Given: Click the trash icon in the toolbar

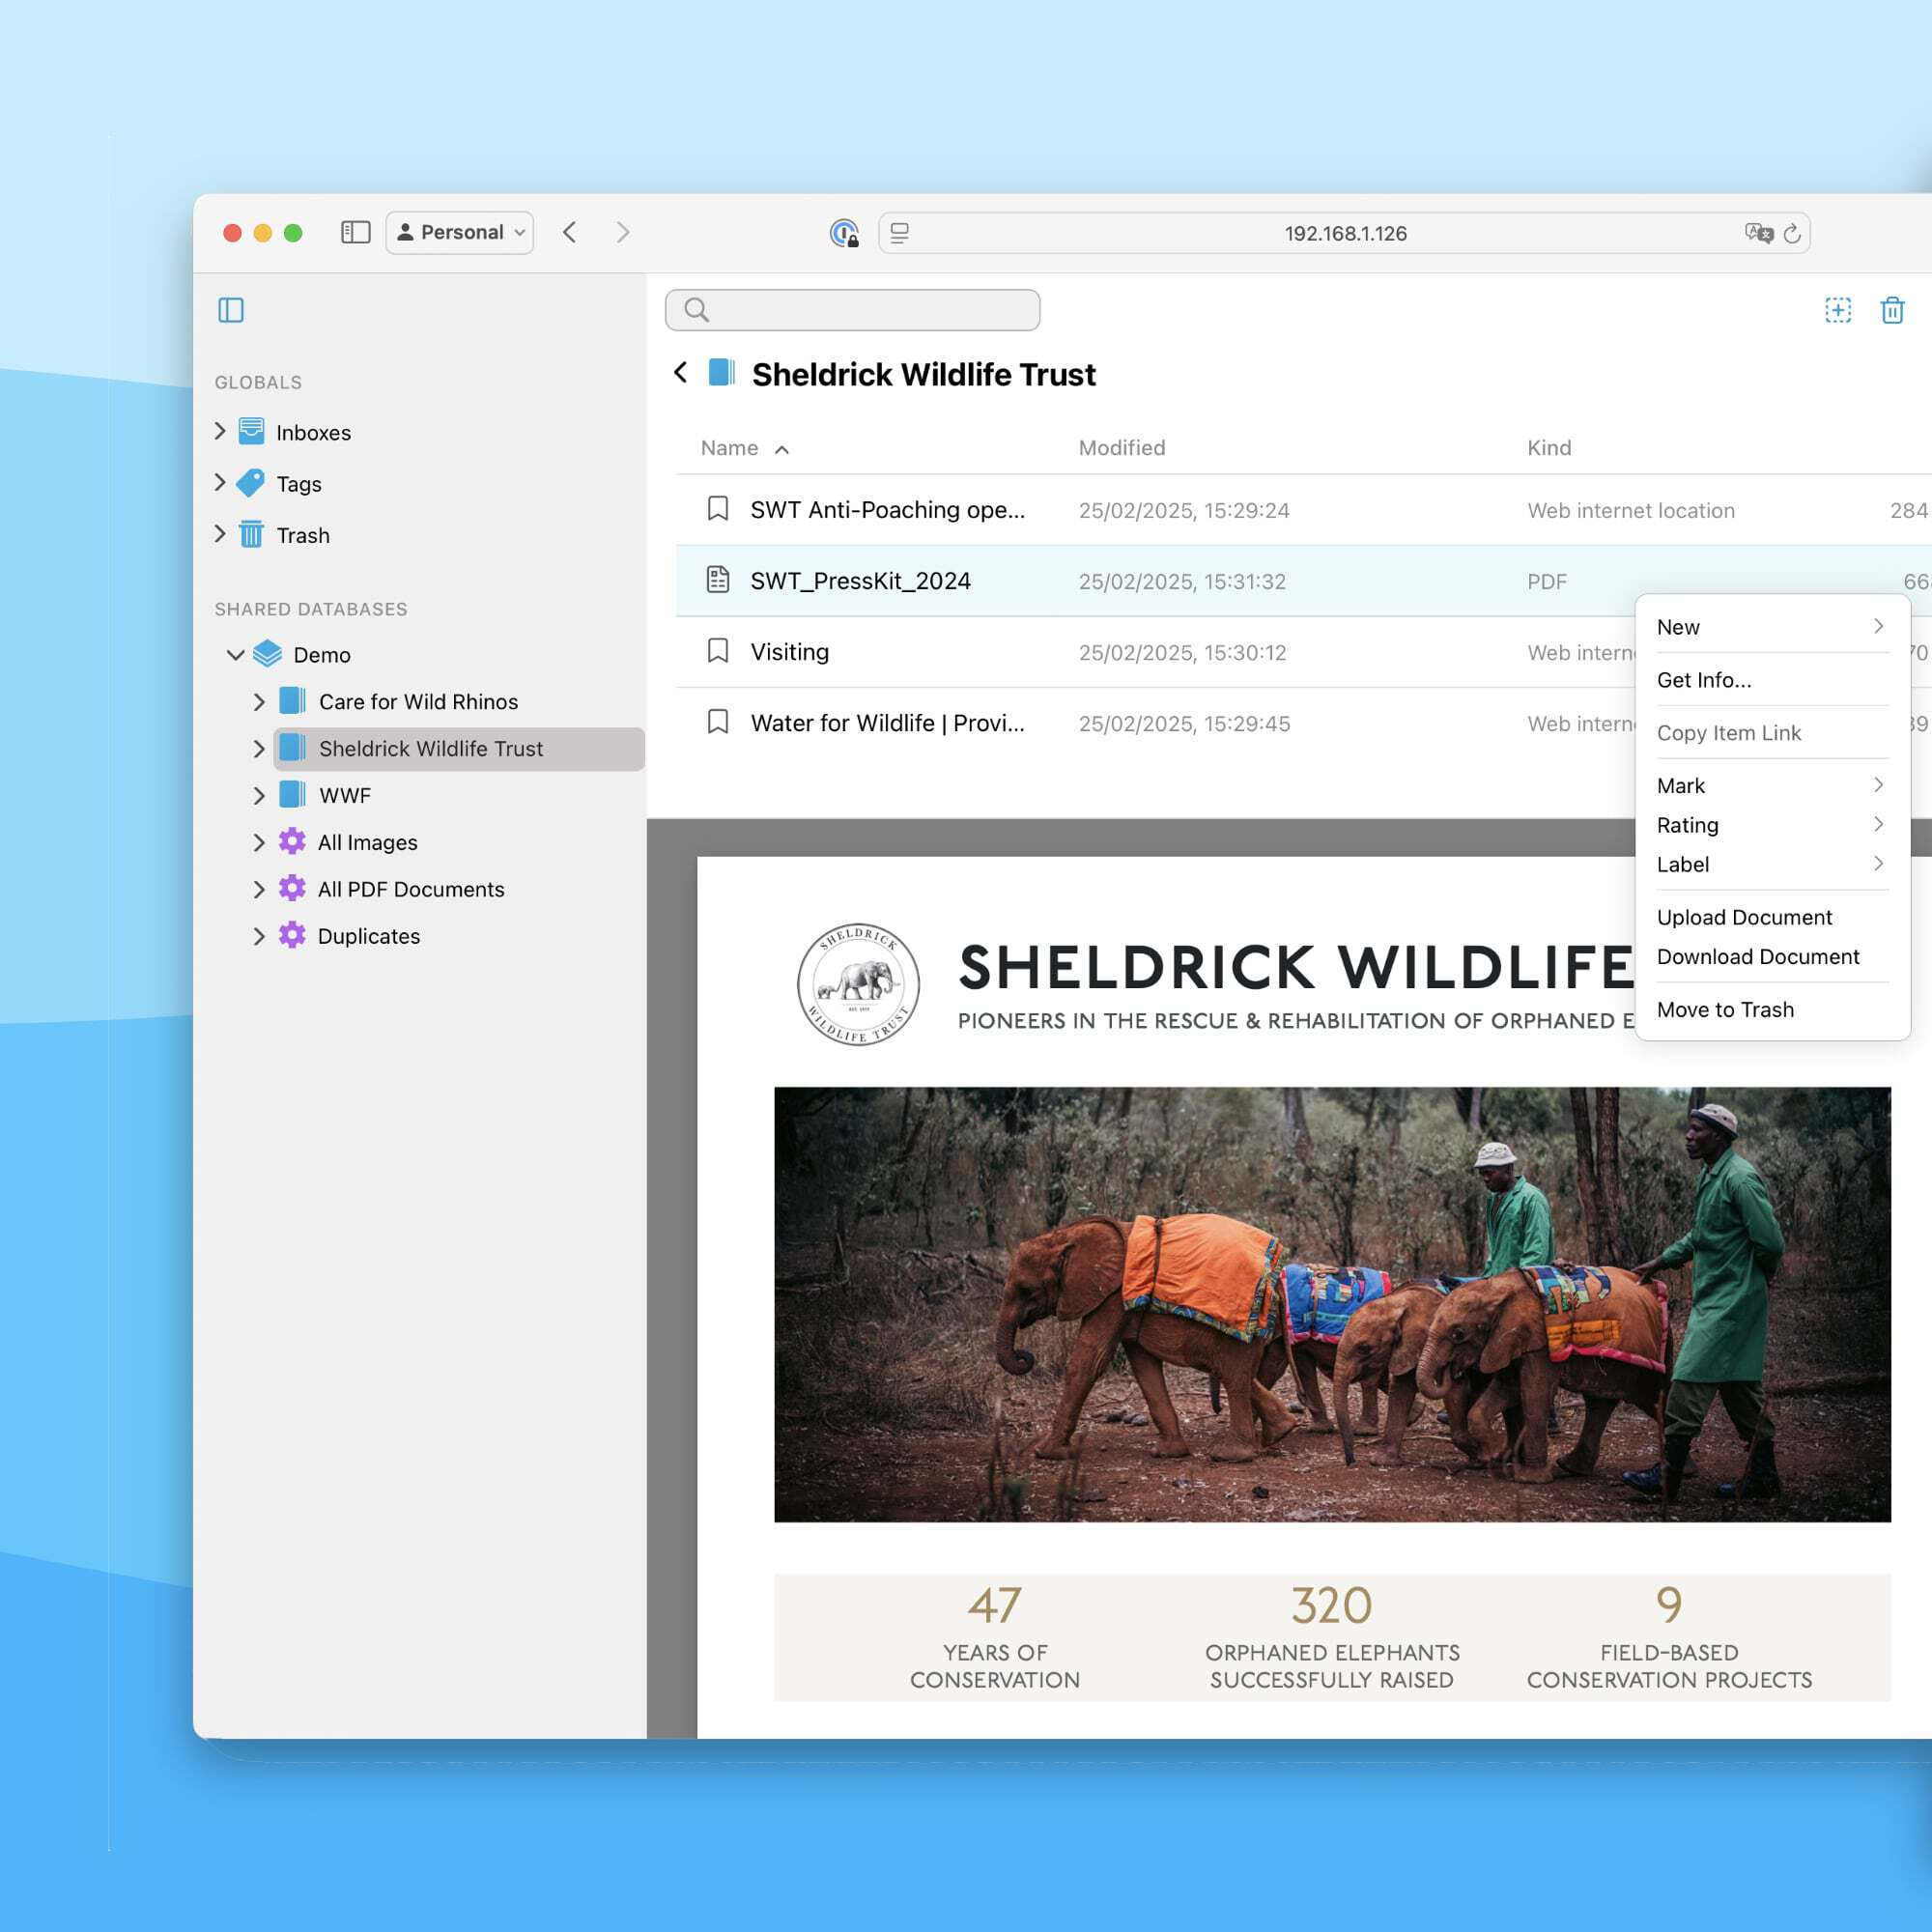Looking at the screenshot, I should (x=1892, y=310).
